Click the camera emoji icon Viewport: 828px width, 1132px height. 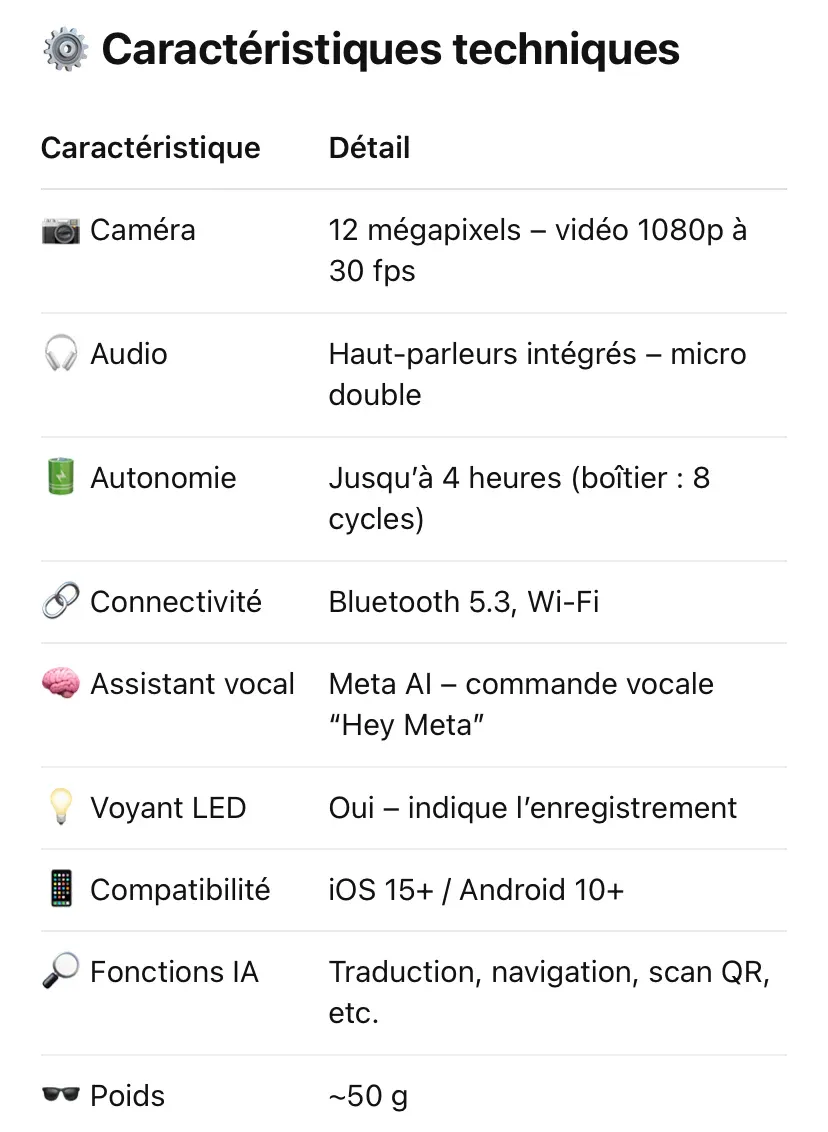tap(61, 231)
